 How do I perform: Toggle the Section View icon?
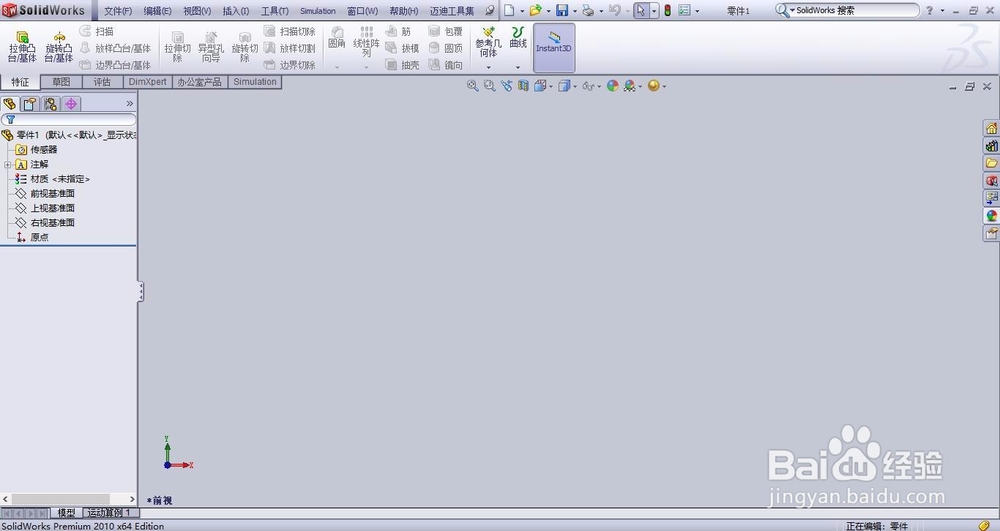523,85
